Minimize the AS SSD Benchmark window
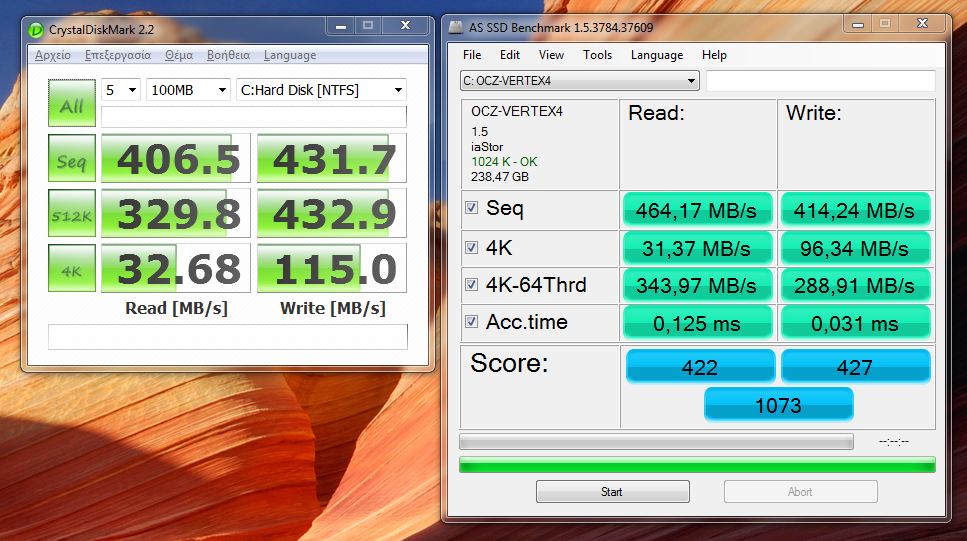Image resolution: width=967 pixels, height=541 pixels. 857,24
